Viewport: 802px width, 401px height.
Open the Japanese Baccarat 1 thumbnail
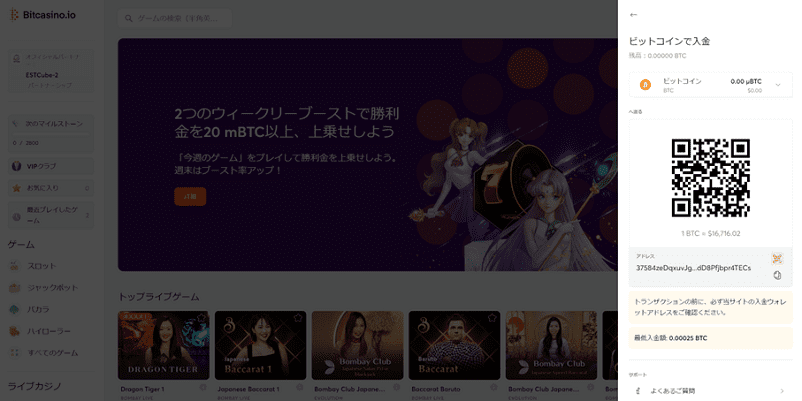pos(260,345)
